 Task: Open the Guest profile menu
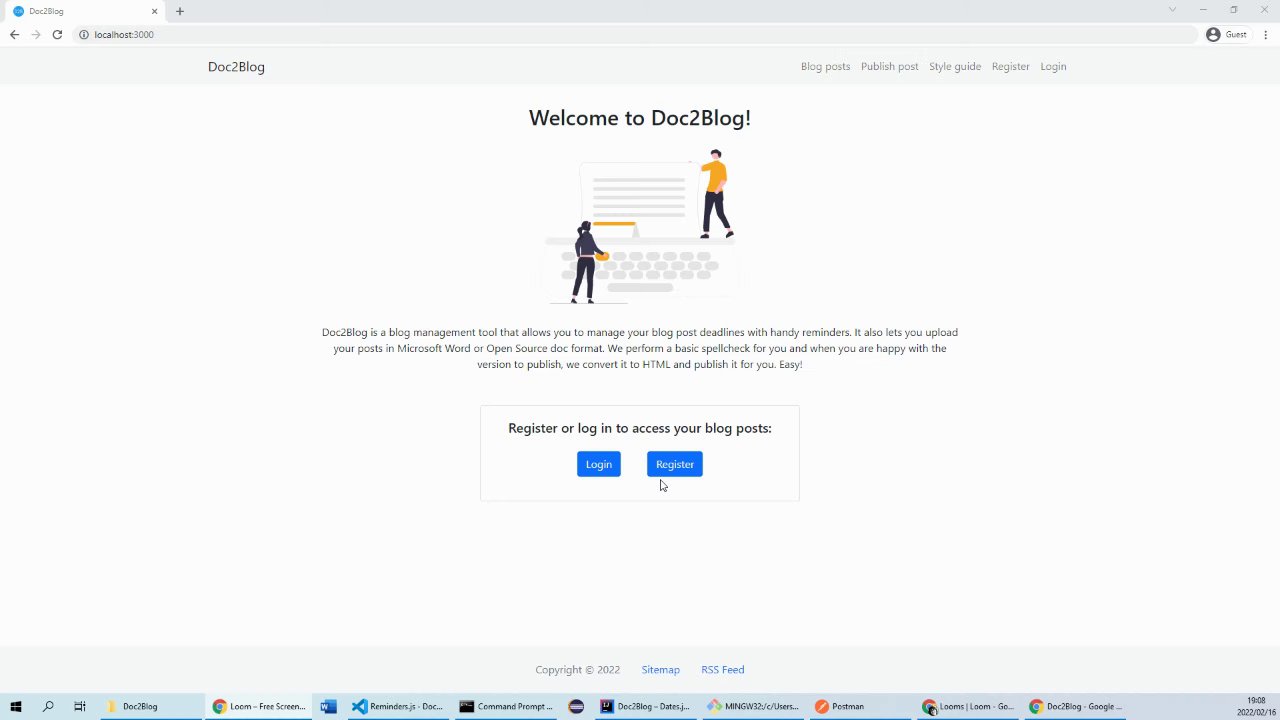(1226, 34)
